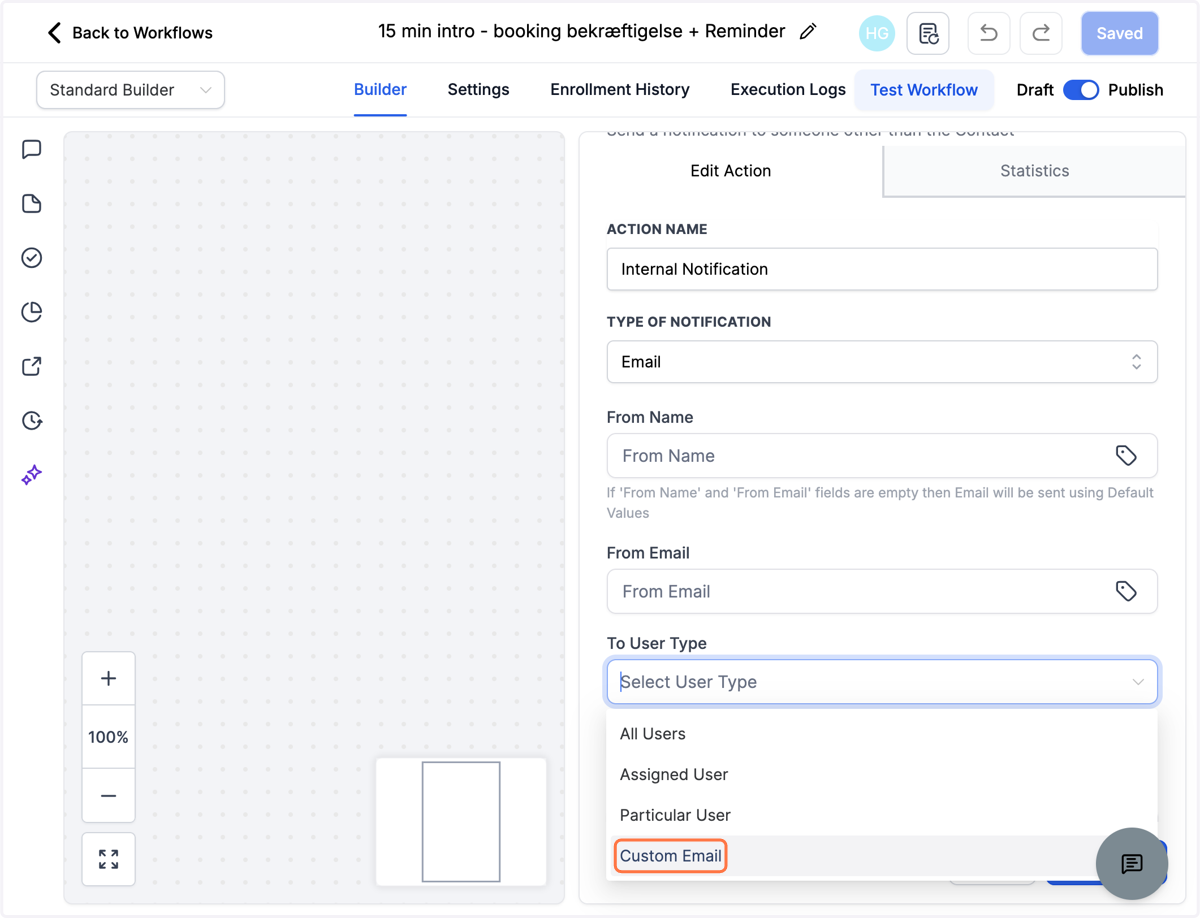Image resolution: width=1200 pixels, height=918 pixels.
Task: Click the checkmark circle sidebar icon
Action: [32, 258]
